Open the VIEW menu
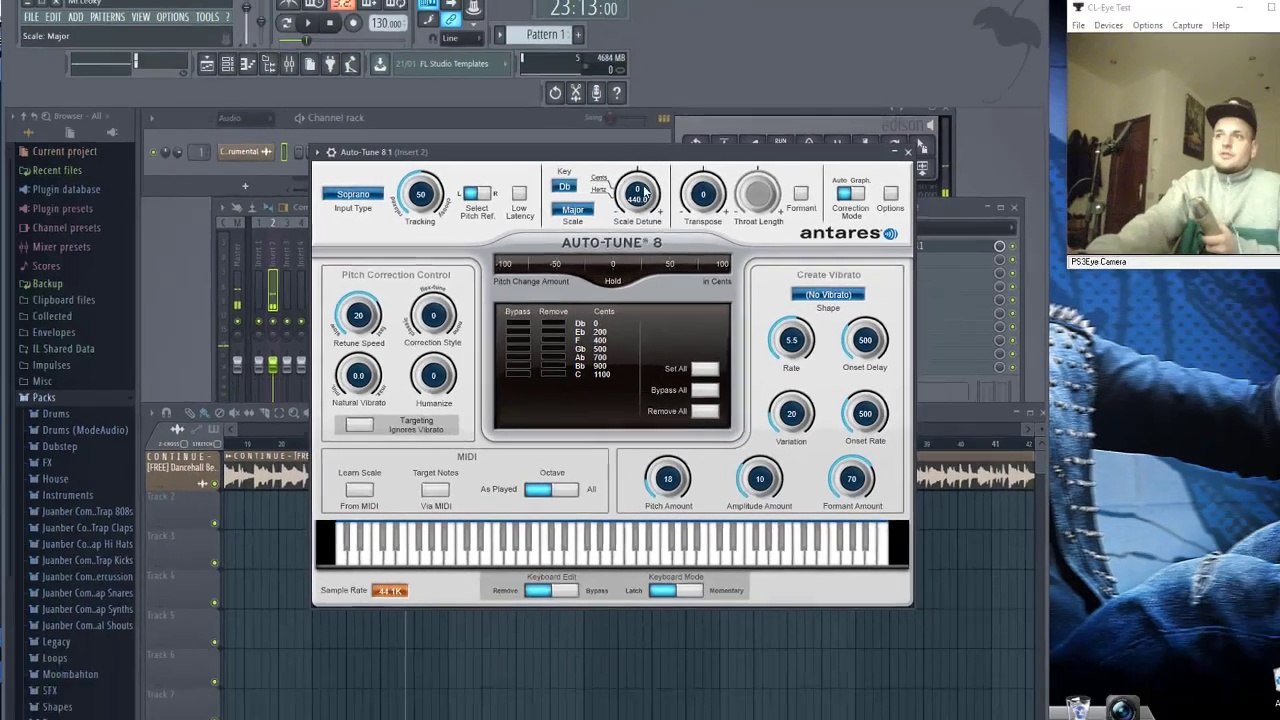This screenshot has height=720, width=1280. [141, 17]
